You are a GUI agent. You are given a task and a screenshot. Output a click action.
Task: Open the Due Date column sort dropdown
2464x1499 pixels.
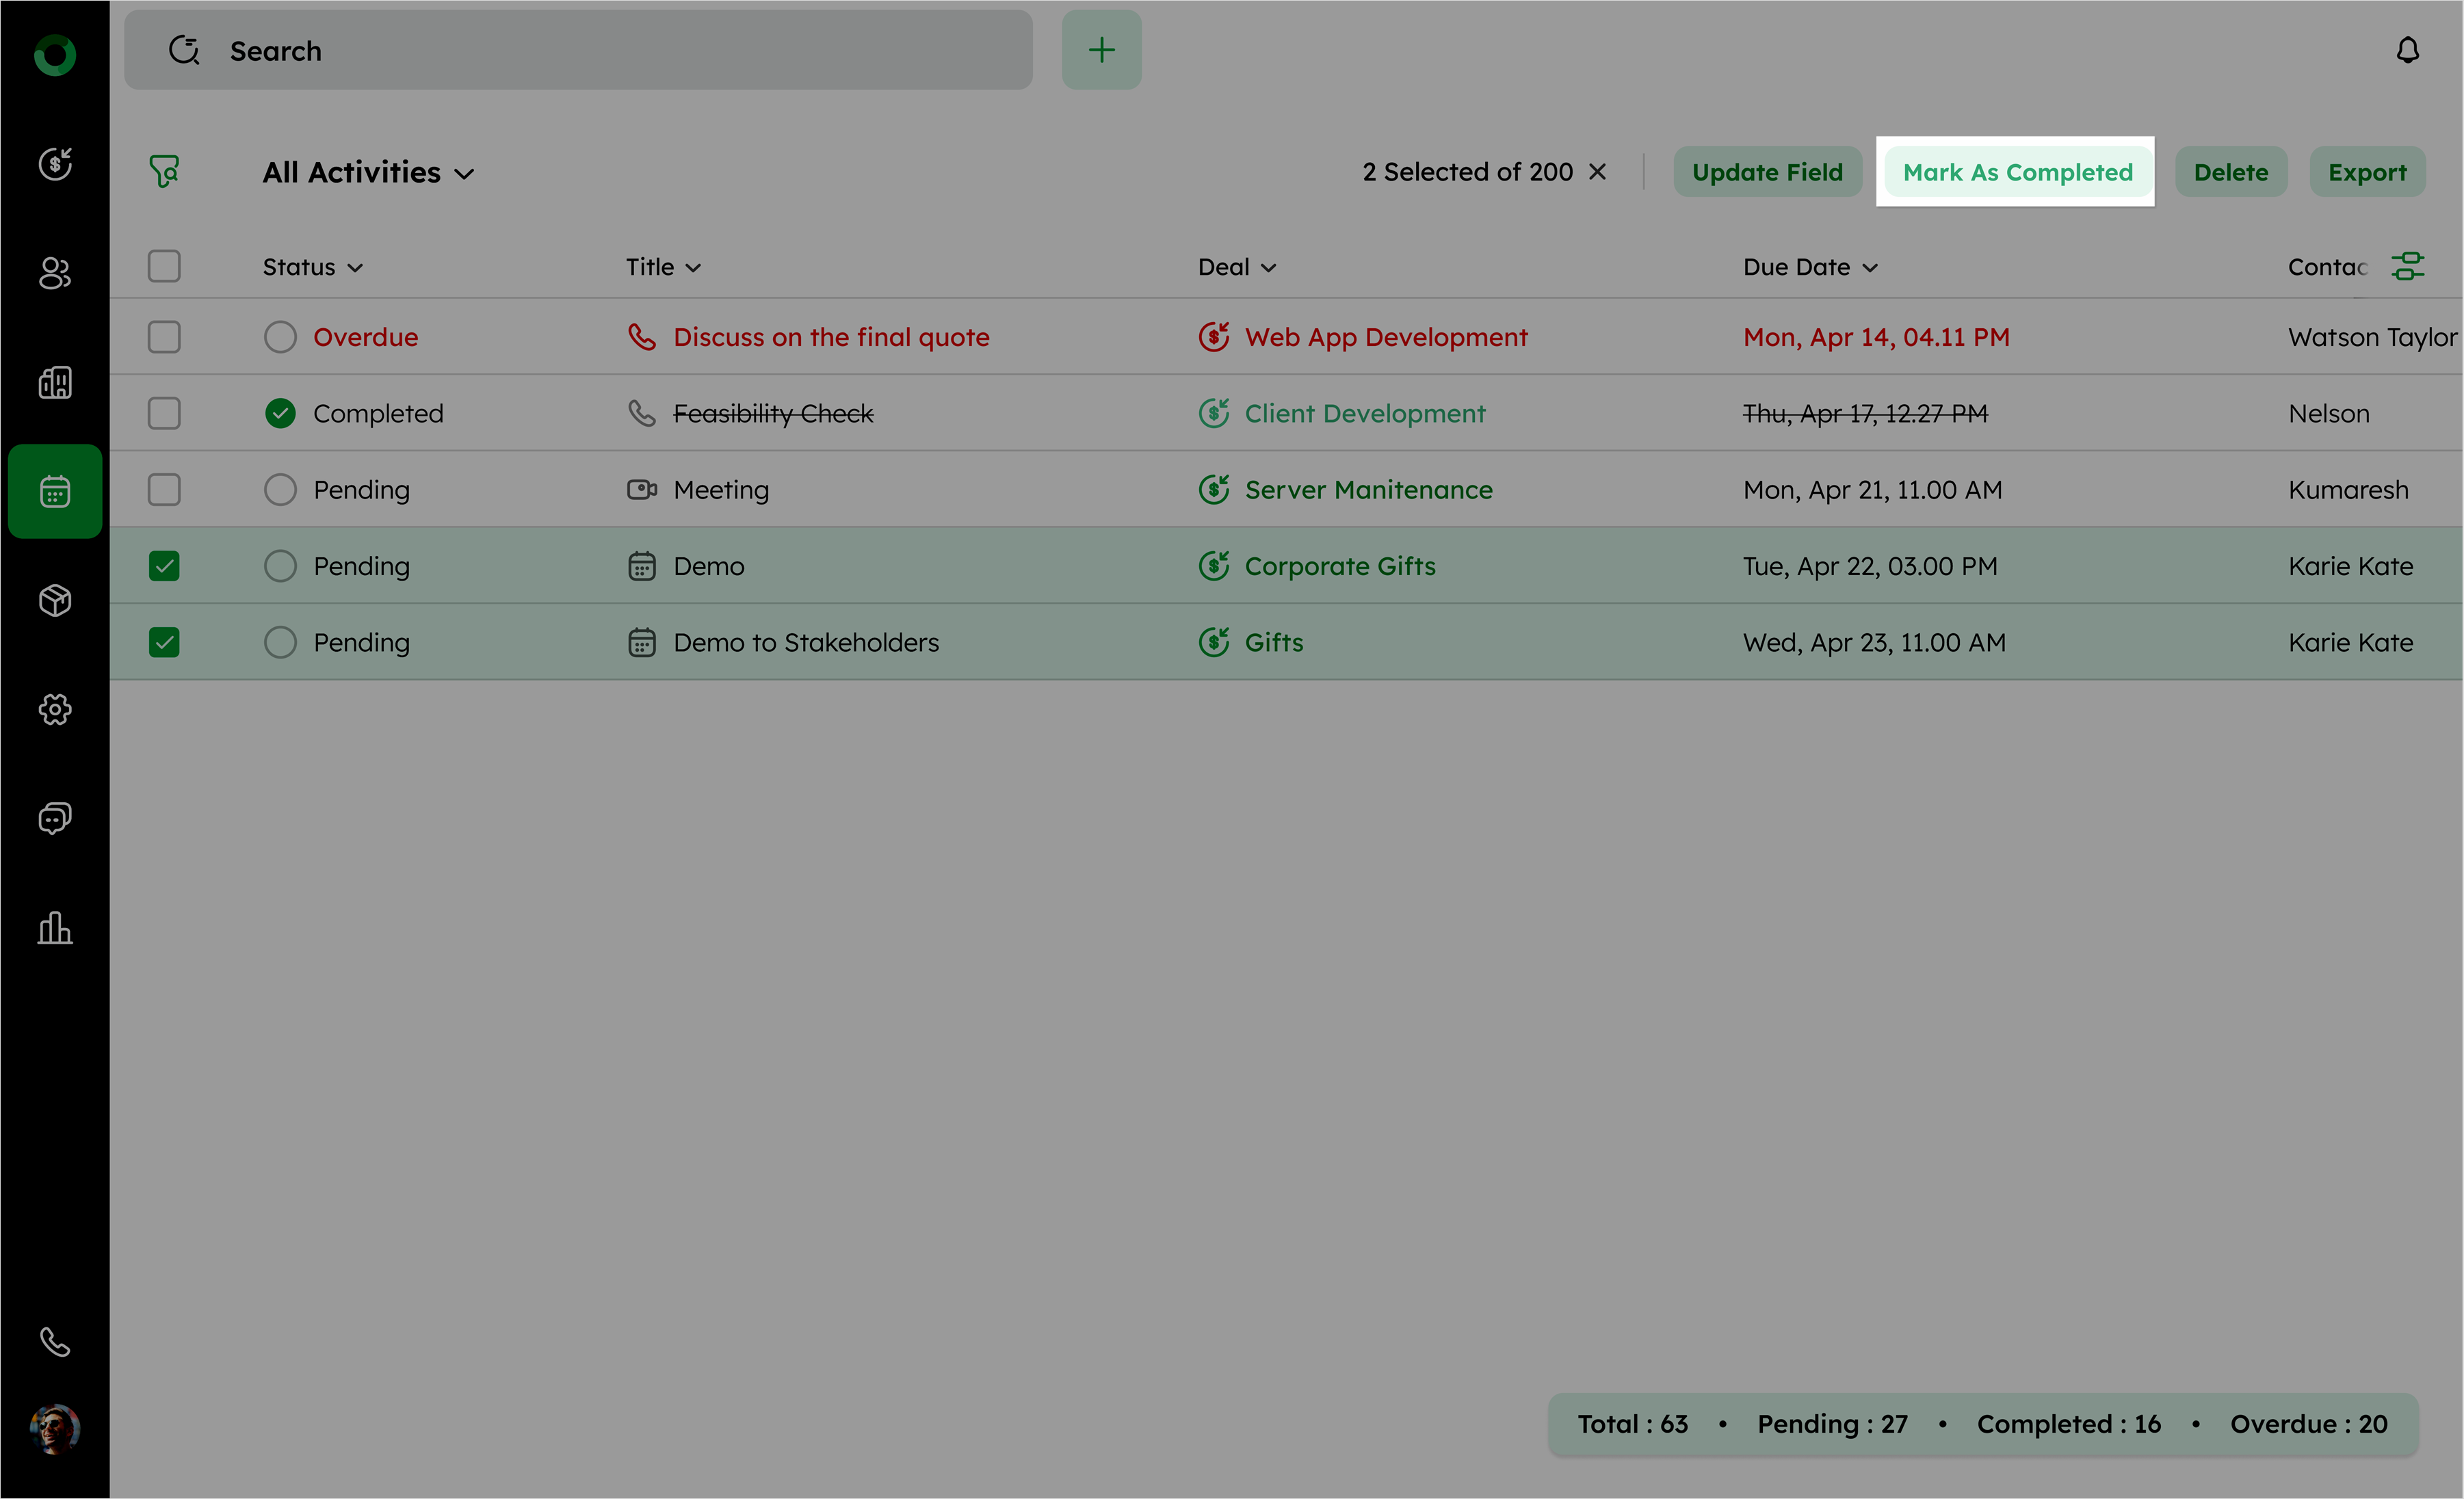pyautogui.click(x=1870, y=268)
